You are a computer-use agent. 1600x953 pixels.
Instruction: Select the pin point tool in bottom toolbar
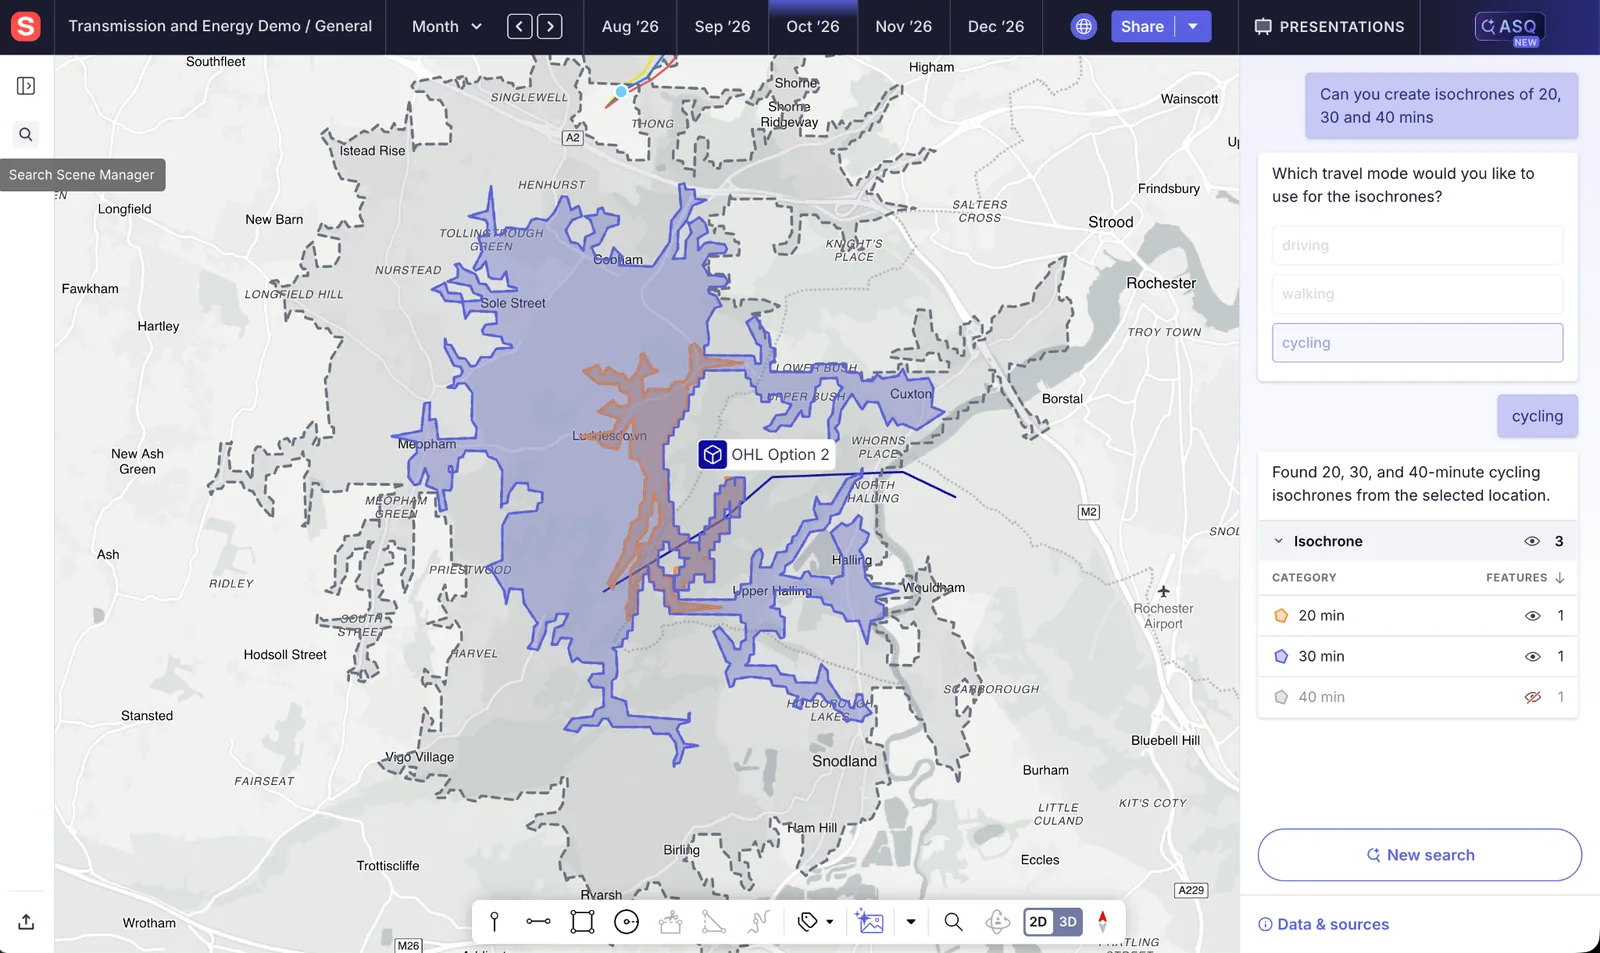(x=494, y=921)
